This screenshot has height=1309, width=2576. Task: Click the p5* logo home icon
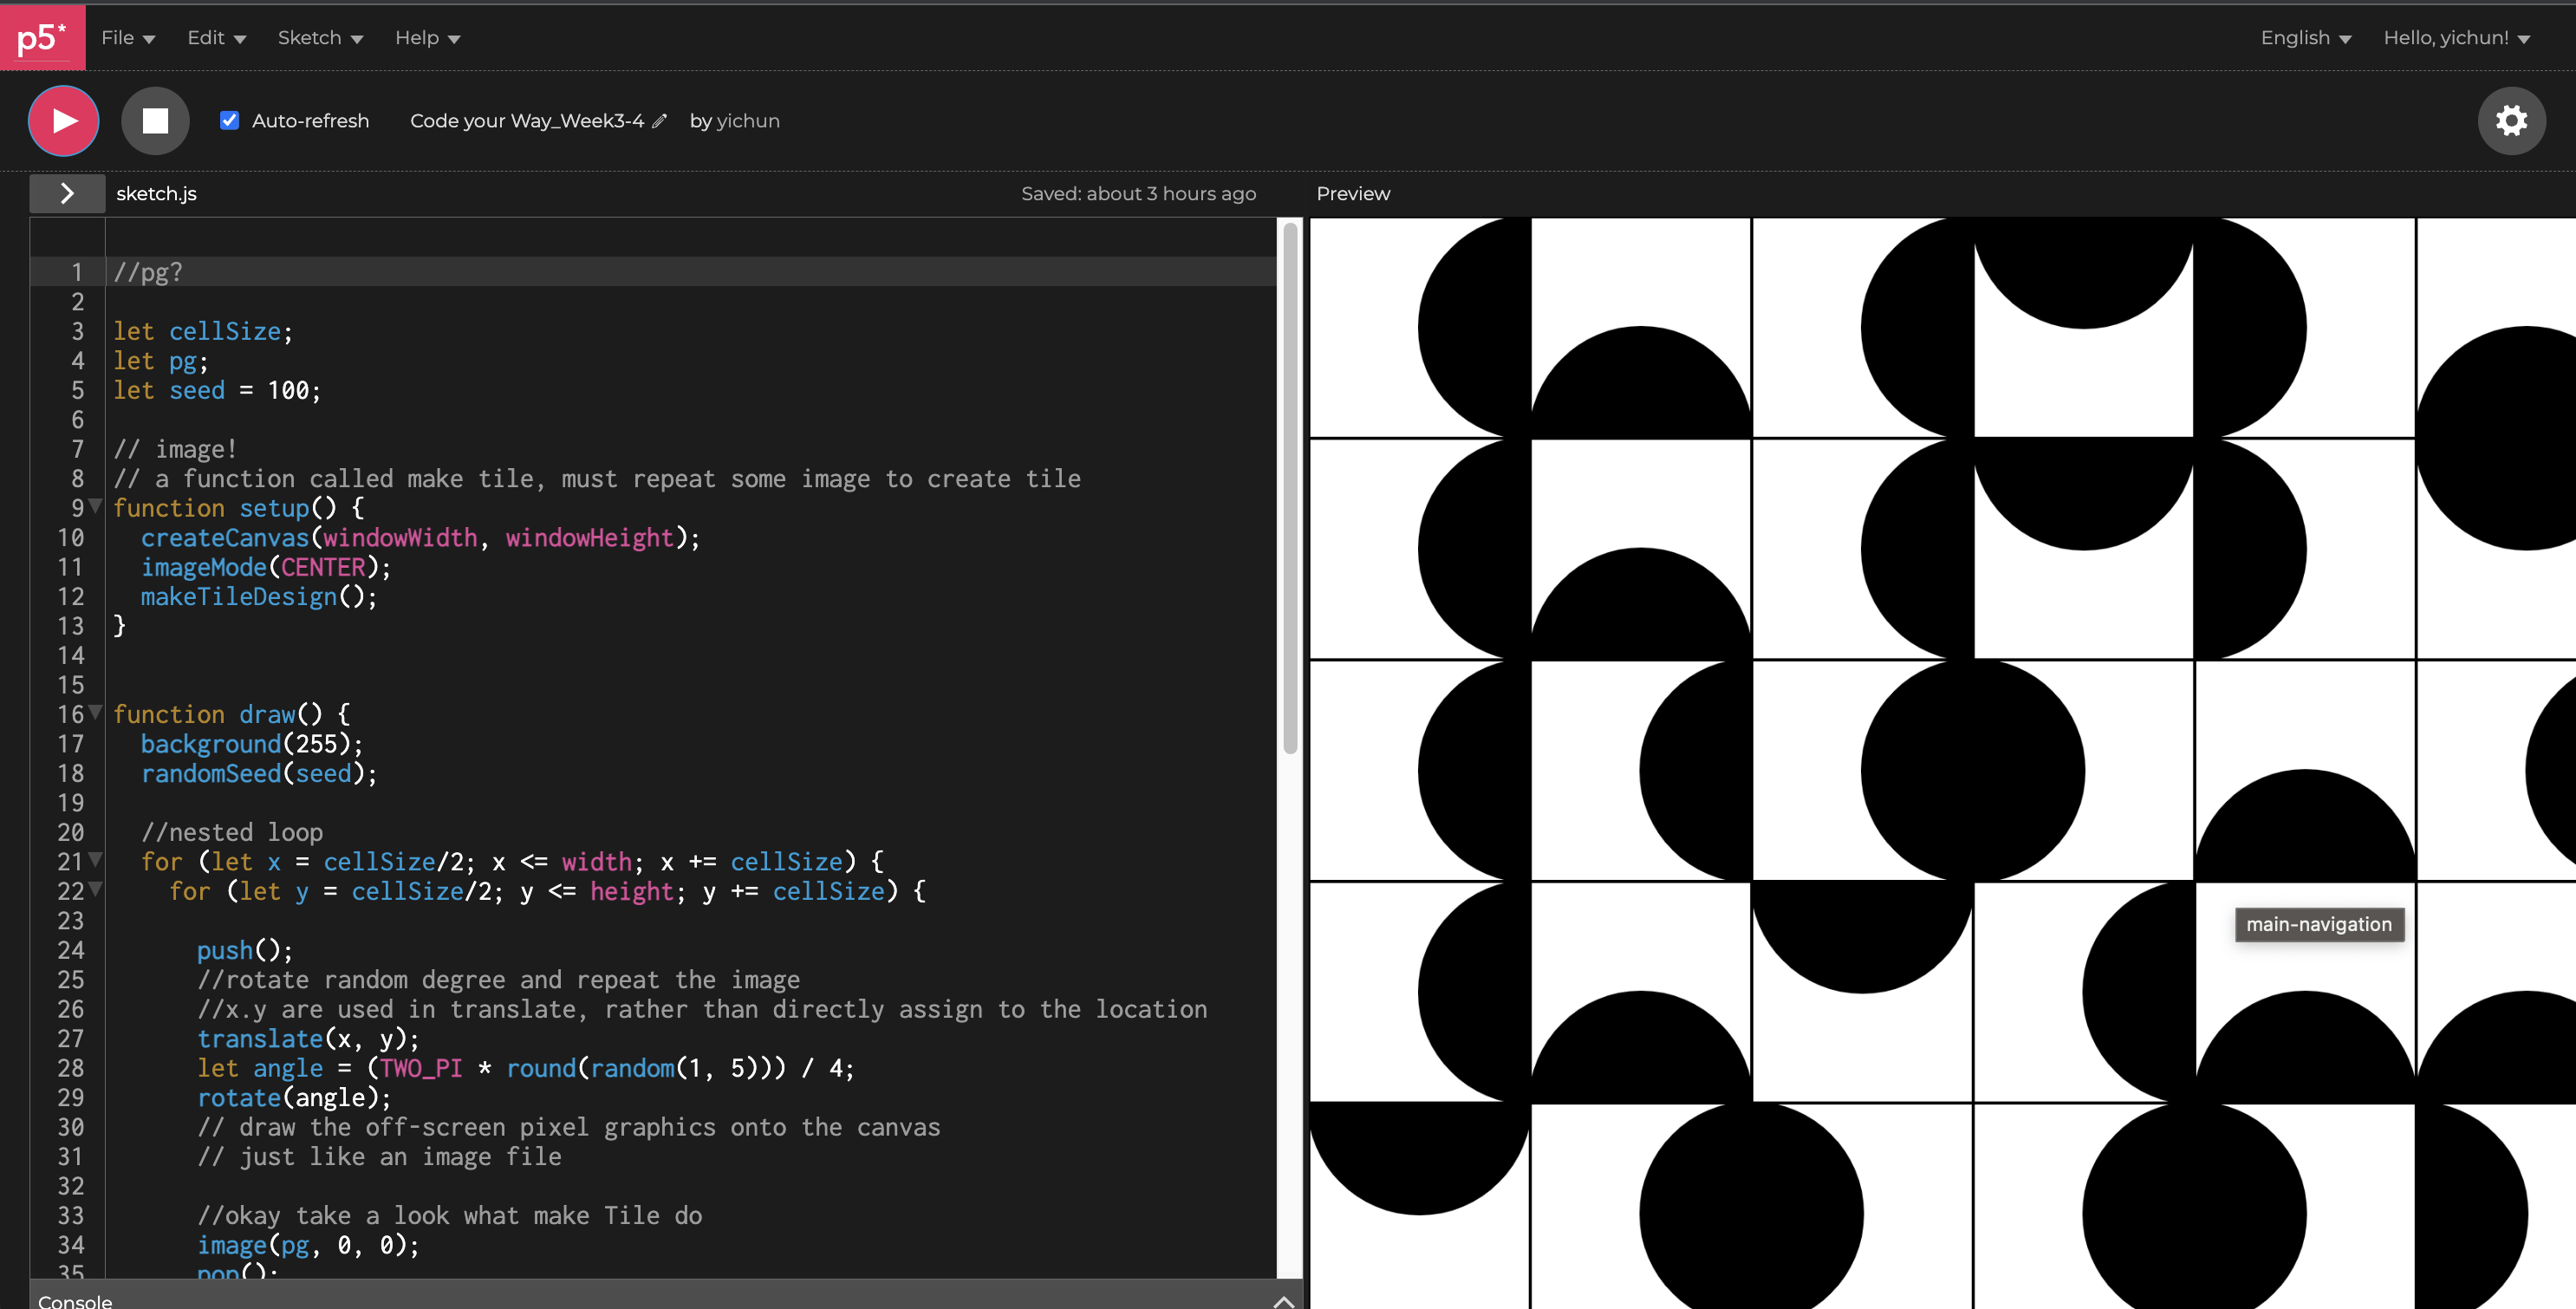pos(42,37)
